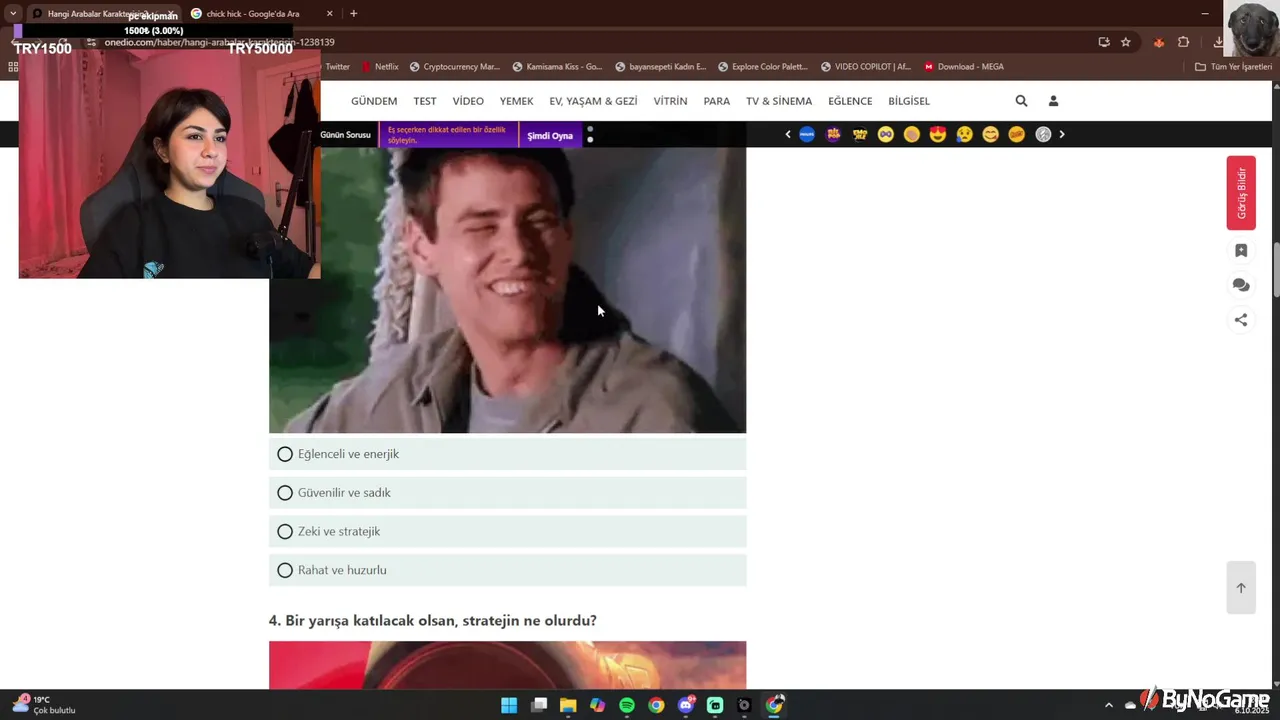Open the Task View taskbar icon
Viewport: 1280px width, 720px height.
coord(539,705)
